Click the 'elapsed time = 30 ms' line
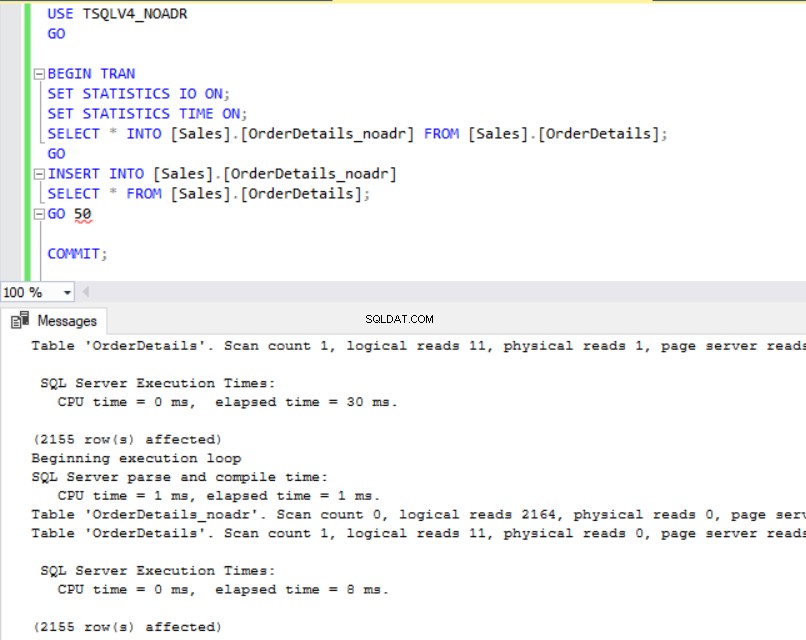Image resolution: width=806 pixels, height=640 pixels. (x=227, y=402)
